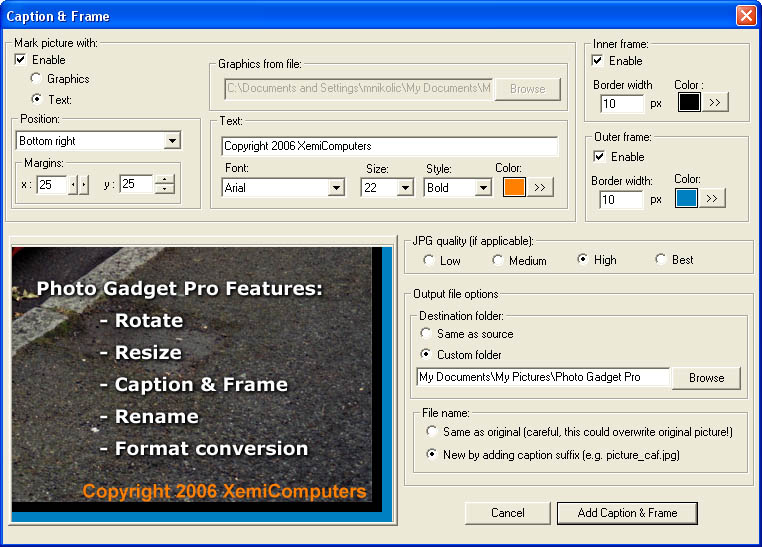The height and width of the screenshot is (547, 762).
Task: Open text color picker with >> button
Action: (x=540, y=187)
